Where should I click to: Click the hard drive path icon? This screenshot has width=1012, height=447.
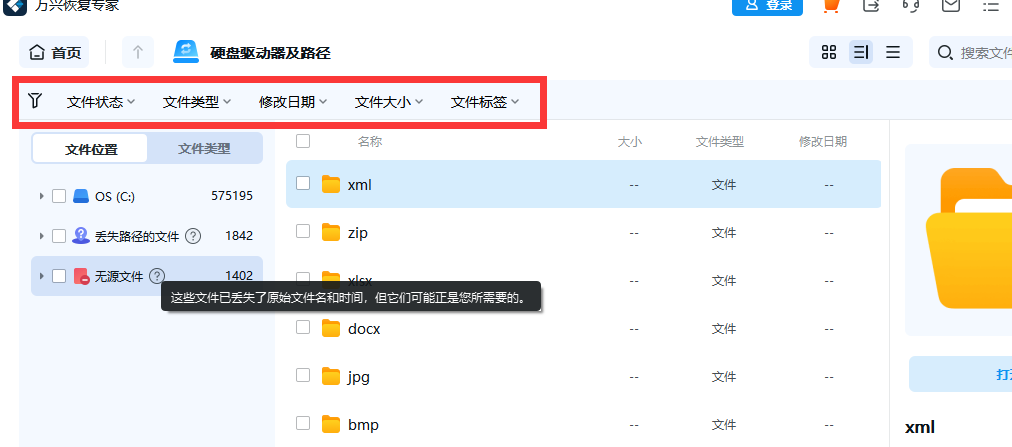coord(186,52)
